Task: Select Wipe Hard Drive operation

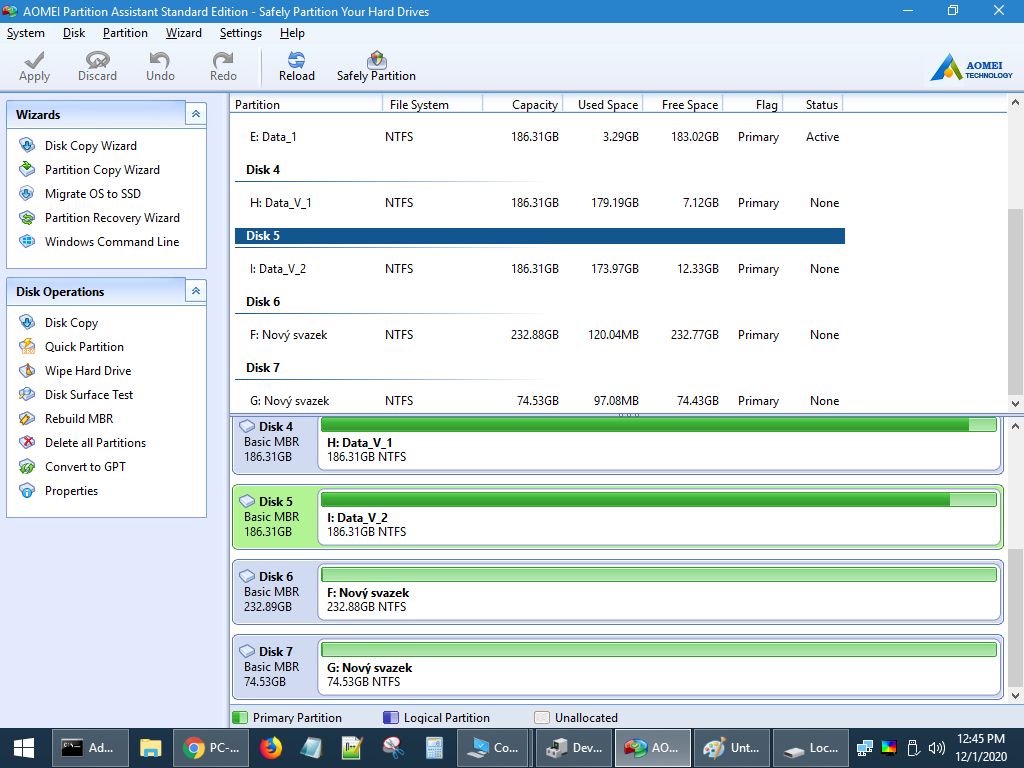Action: [87, 371]
